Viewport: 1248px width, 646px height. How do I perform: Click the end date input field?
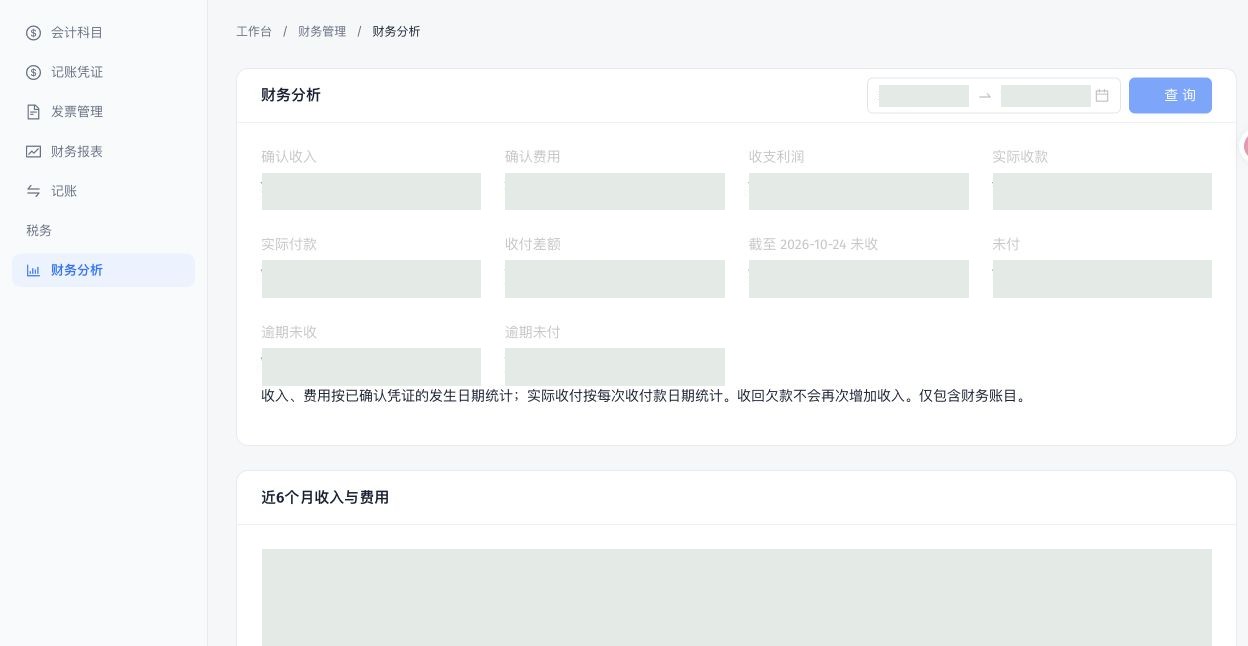(1046, 96)
